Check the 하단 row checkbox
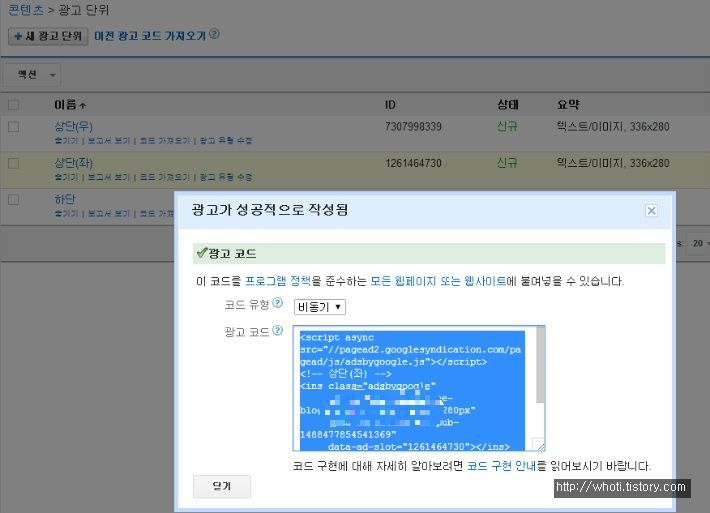The width and height of the screenshot is (710, 513). click(x=14, y=199)
